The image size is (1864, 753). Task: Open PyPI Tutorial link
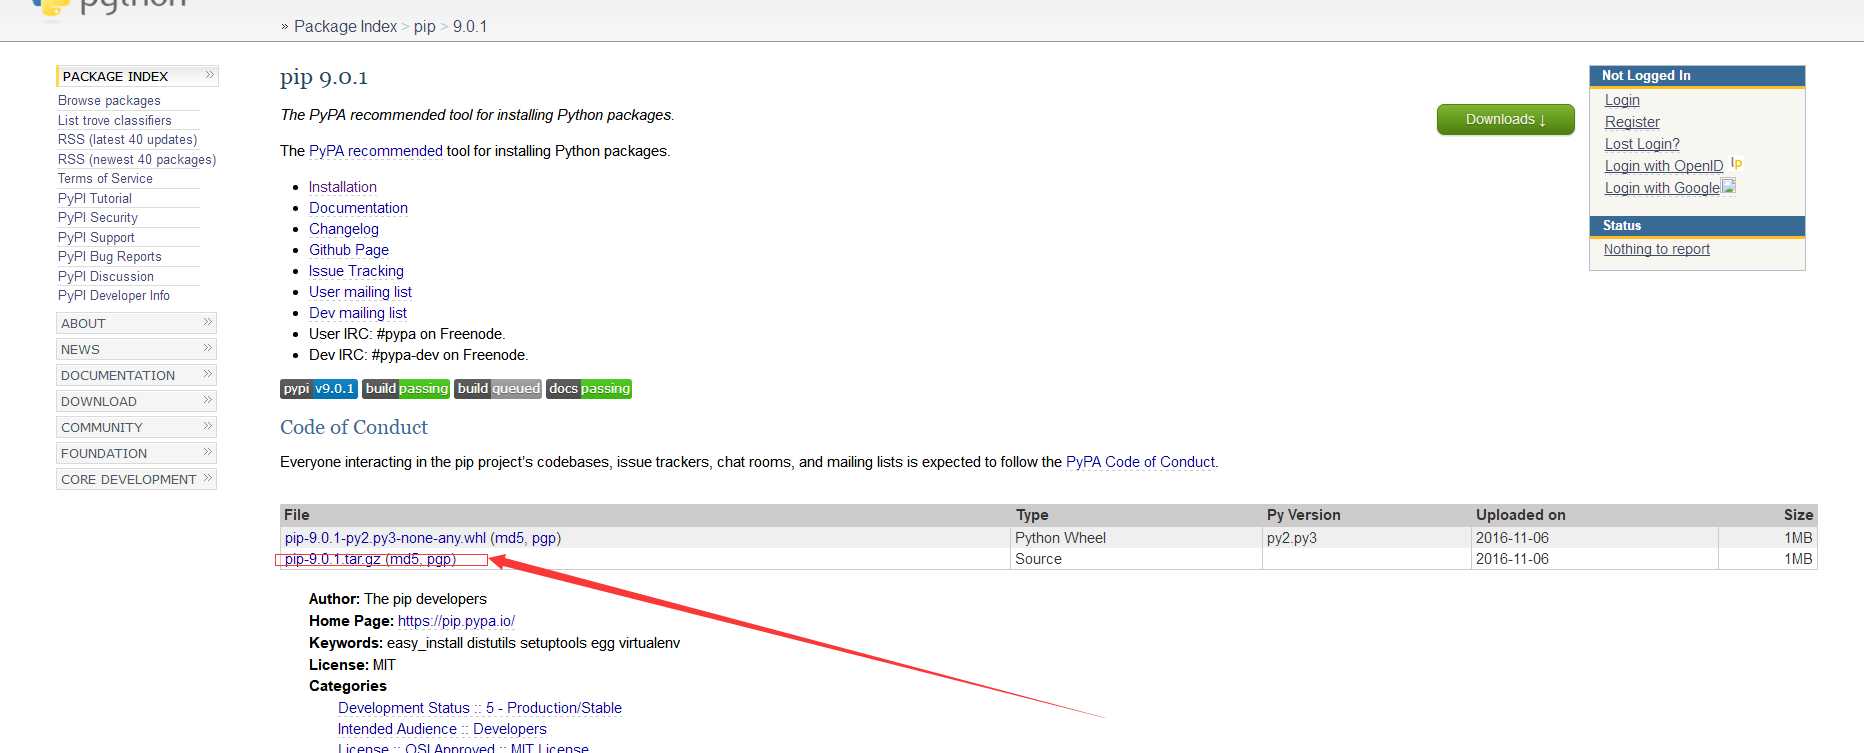click(95, 198)
